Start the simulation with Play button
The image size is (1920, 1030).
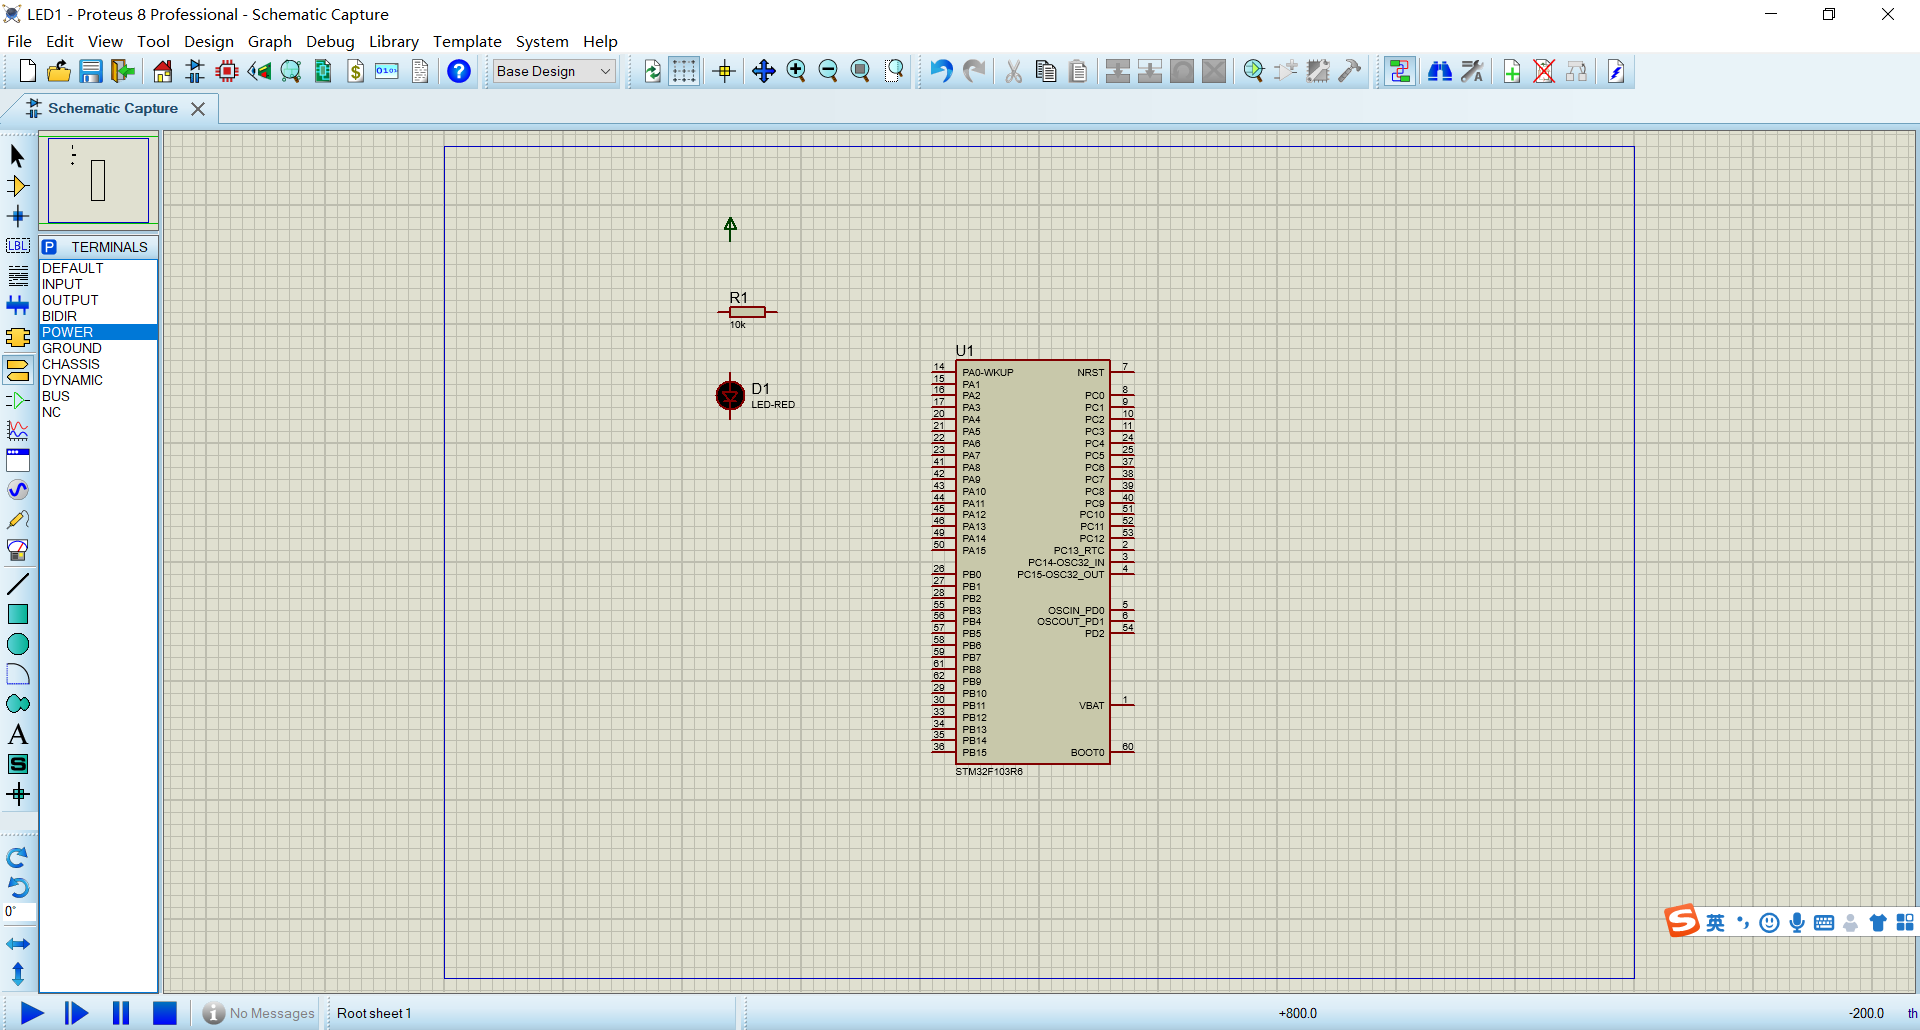point(32,1013)
